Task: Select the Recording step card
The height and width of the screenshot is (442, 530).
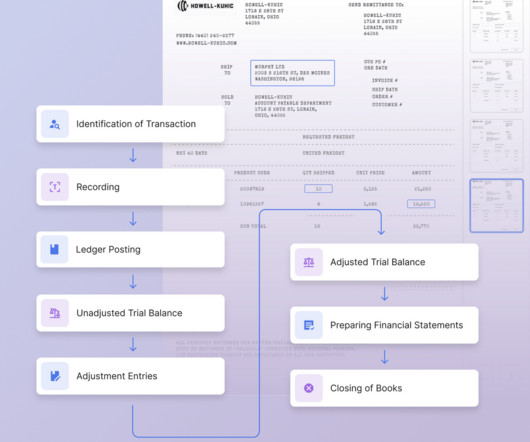Action: pos(130,187)
